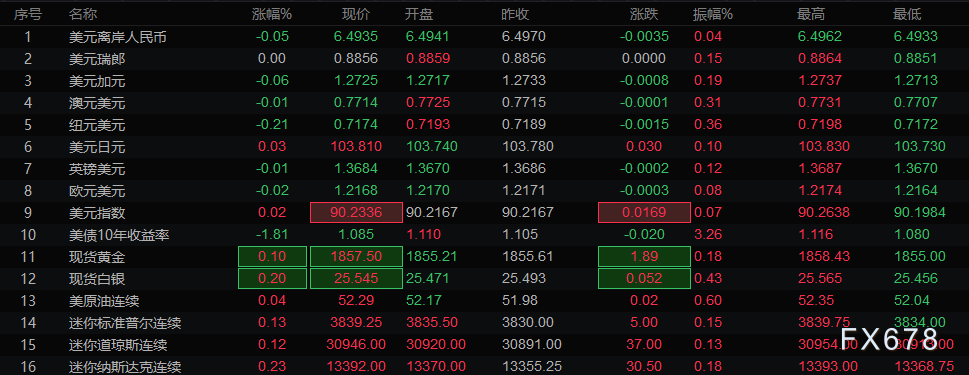The height and width of the screenshot is (375, 969).
Task: Select the 美债10年收益率 row
Action: 484,235
